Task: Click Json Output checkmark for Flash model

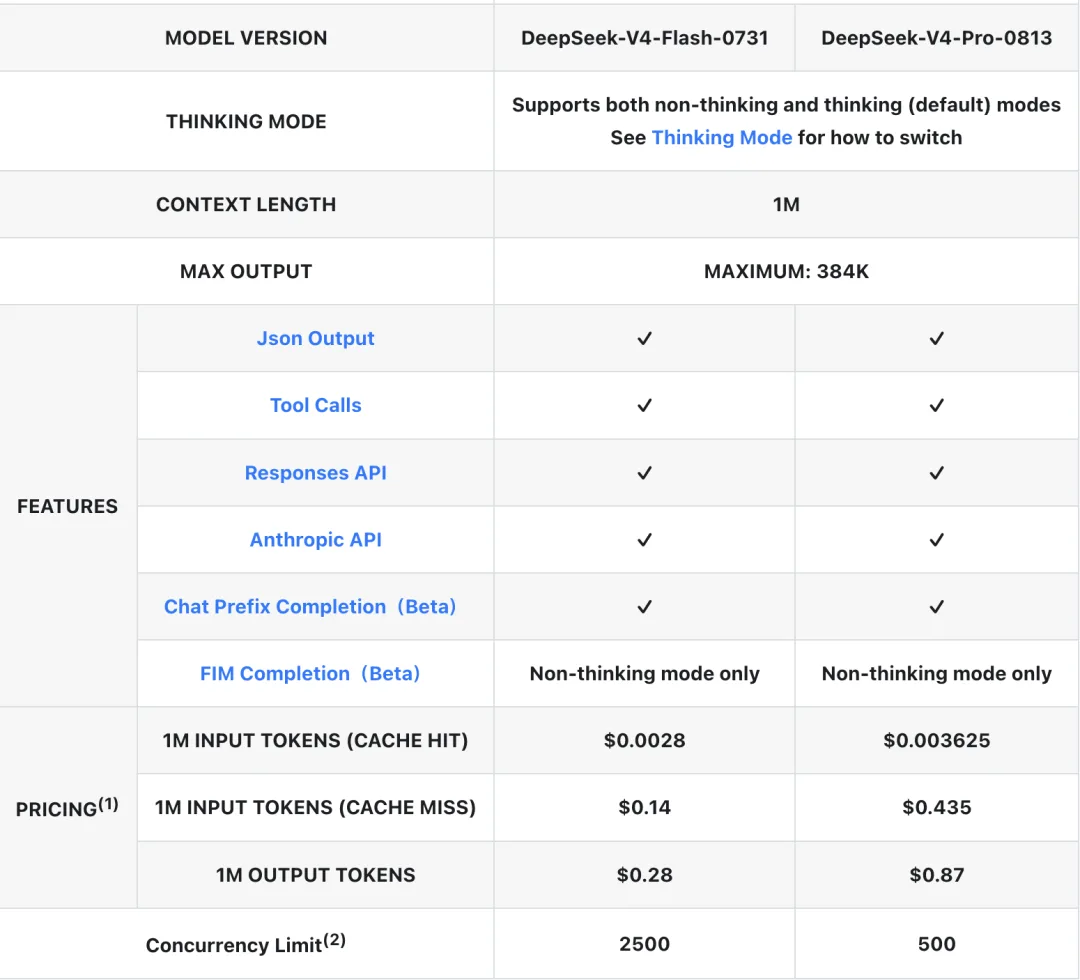Action: [644, 338]
